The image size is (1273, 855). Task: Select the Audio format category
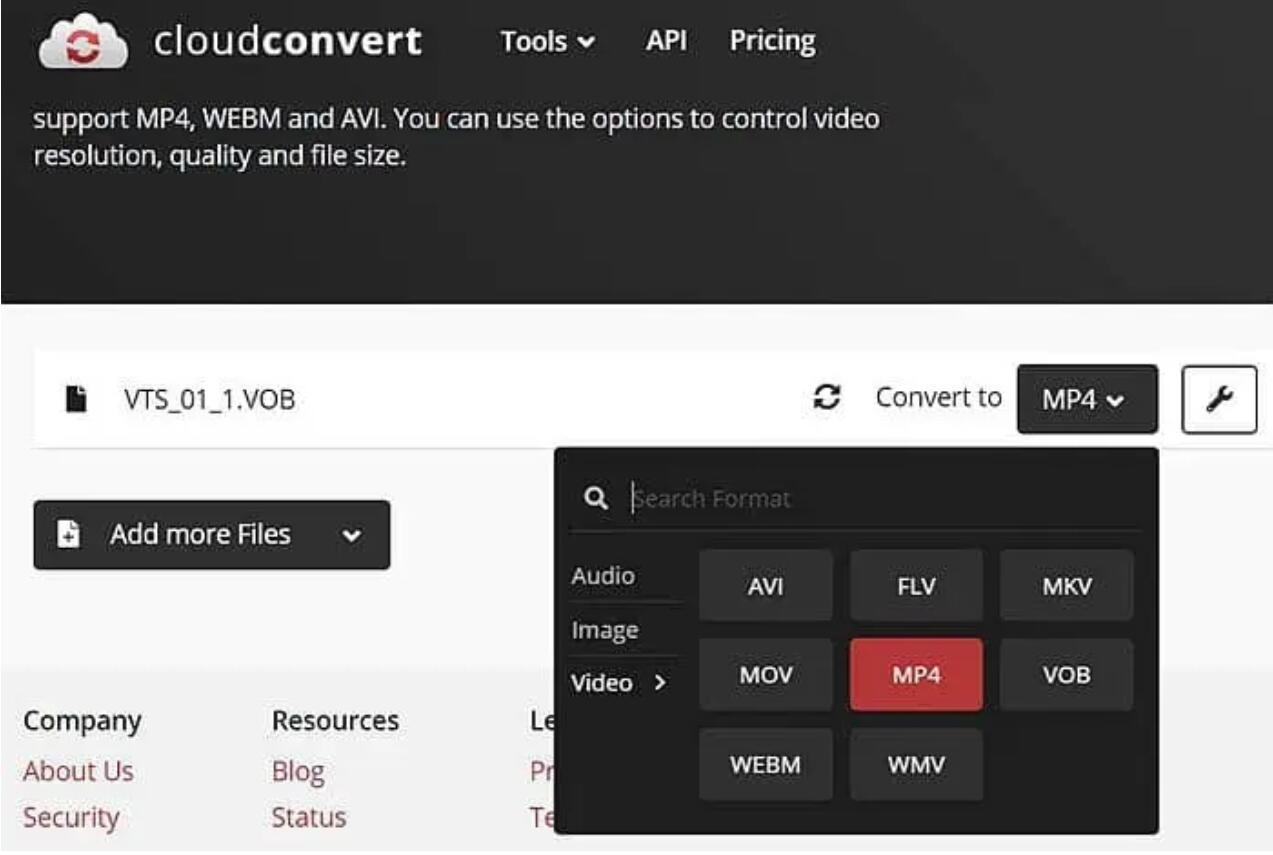(603, 576)
